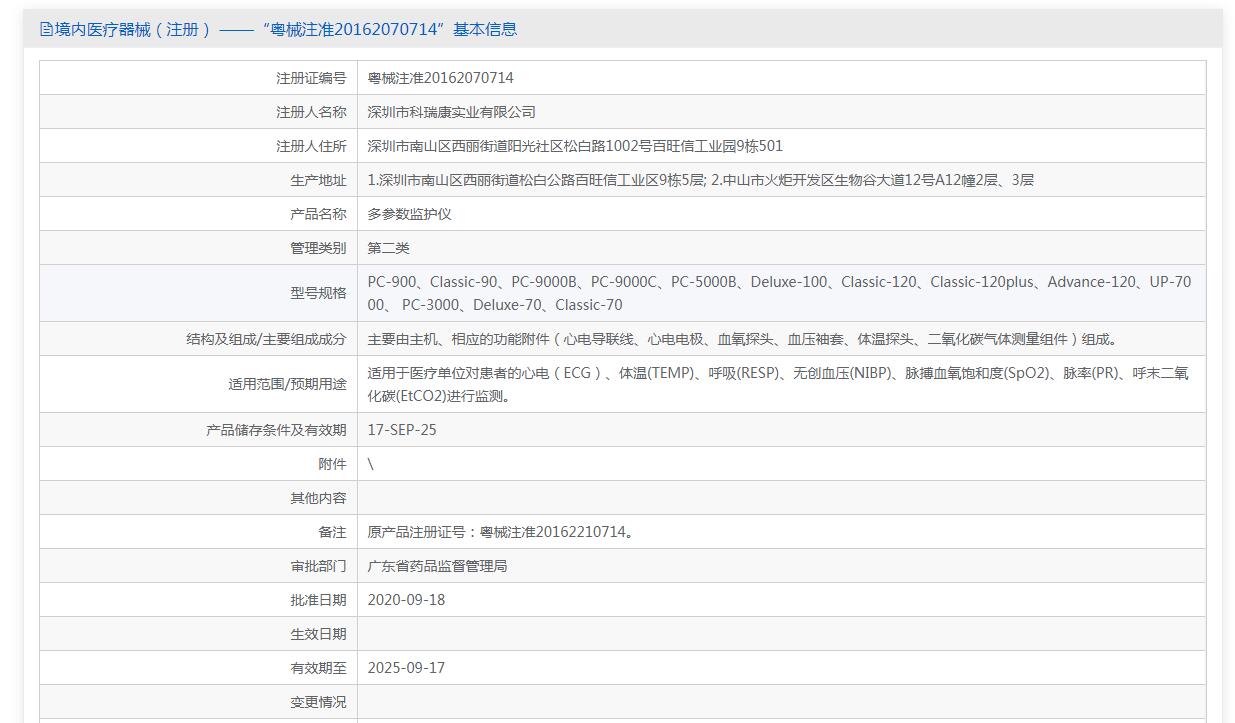Click the label '有效期至'
Image resolution: width=1235 pixels, height=723 pixels.
tap(318, 668)
